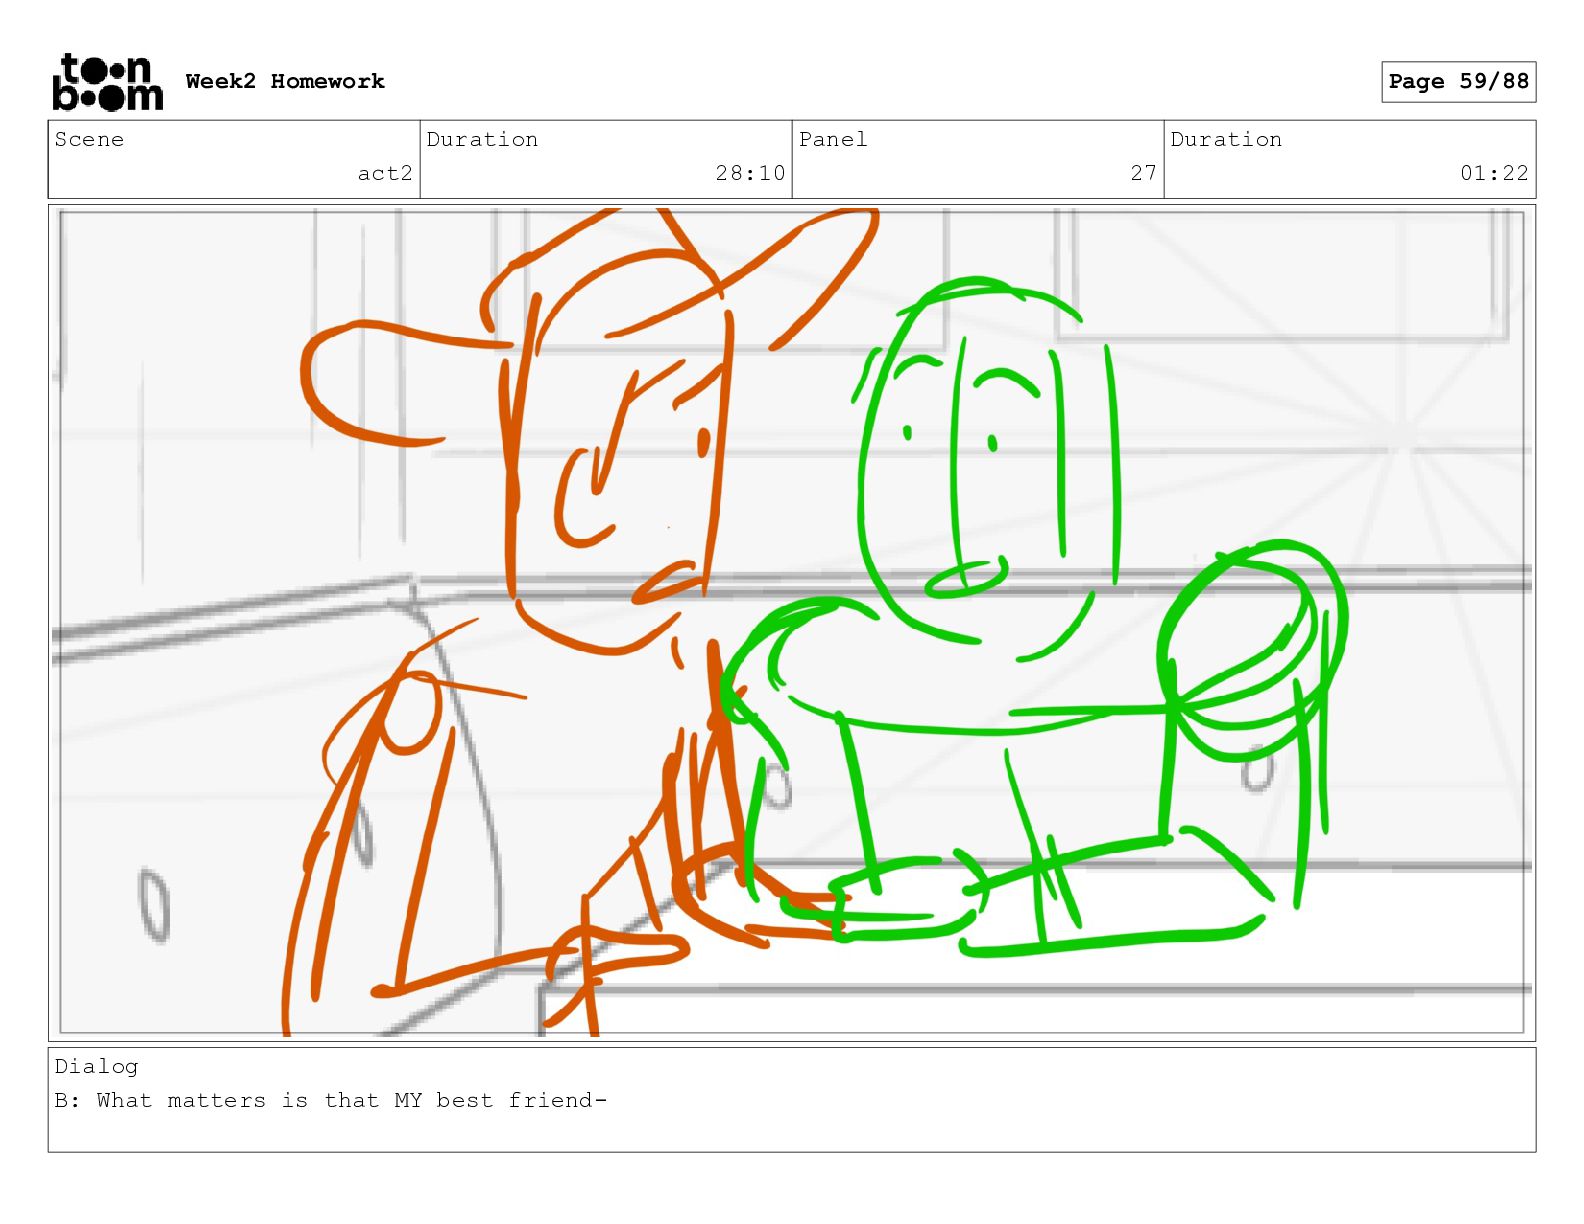The image size is (1584, 1224).
Task: Click the panel duration value '01:22'
Action: (1494, 173)
